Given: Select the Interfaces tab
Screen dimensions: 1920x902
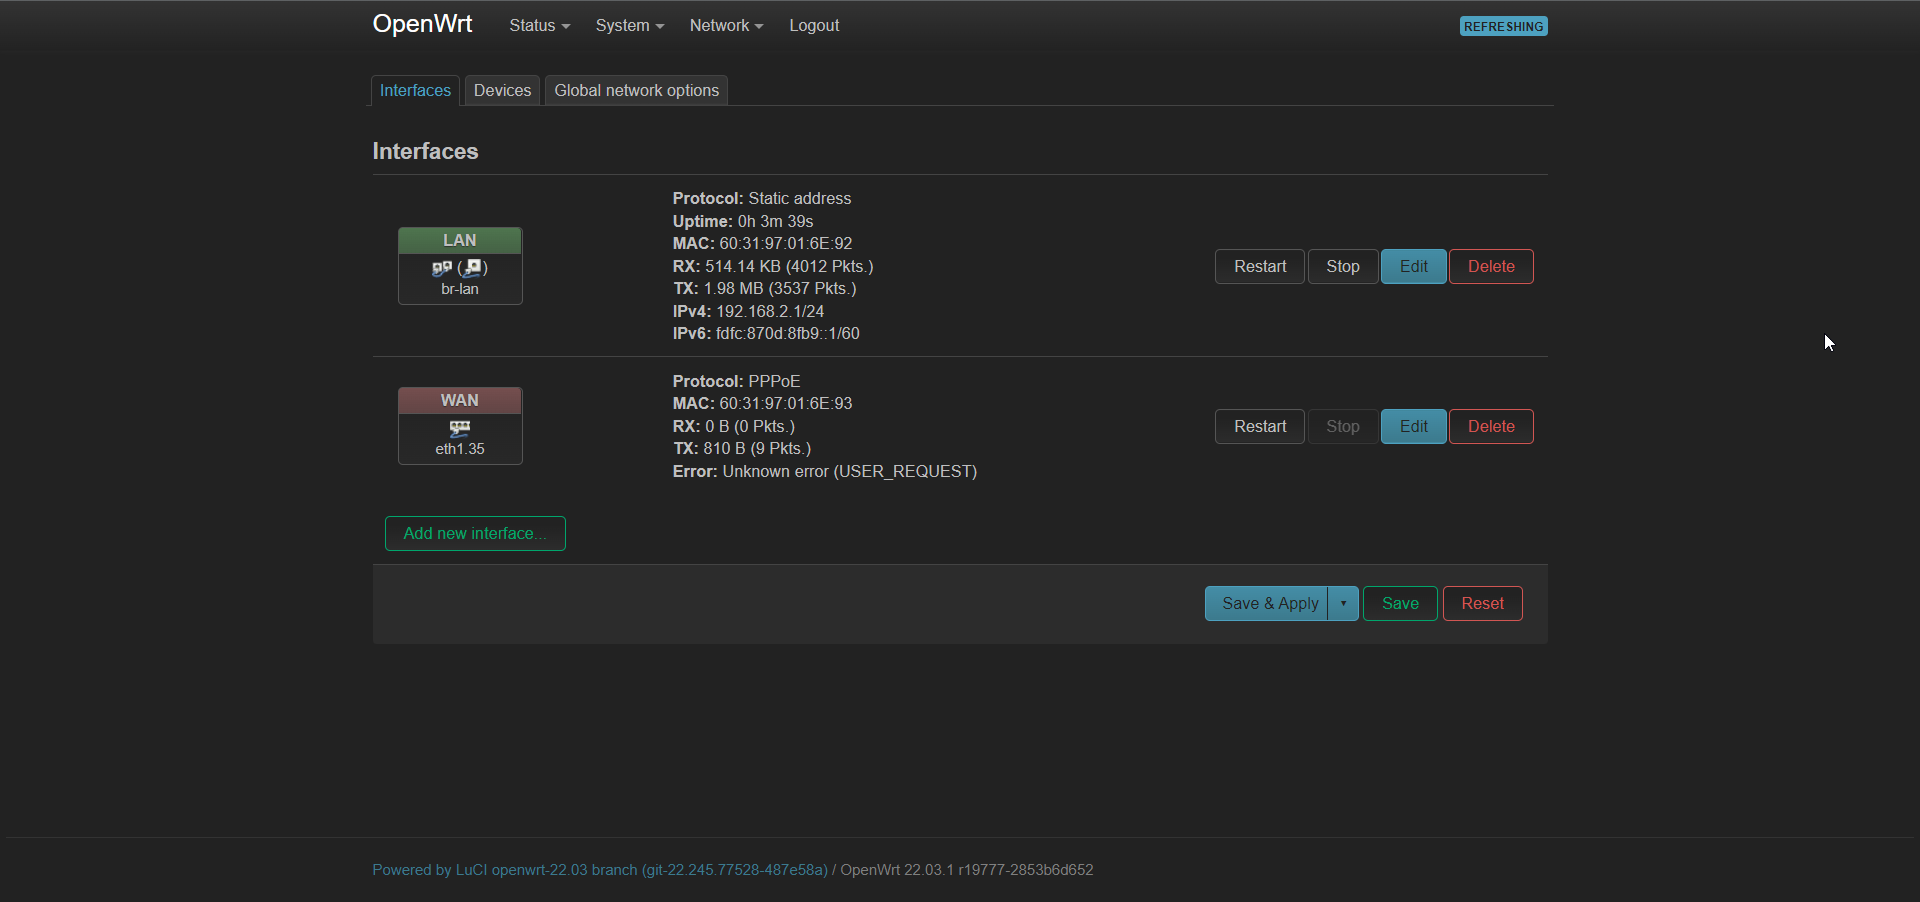Looking at the screenshot, I should point(415,90).
